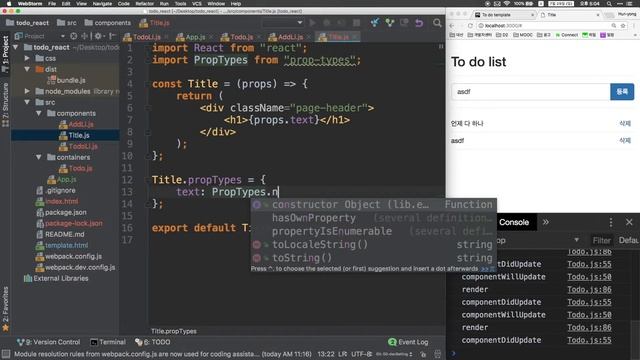Toggle tool window bars via bottom-left corner icon
Viewport: 640px width, 360px height.
tap(6, 354)
